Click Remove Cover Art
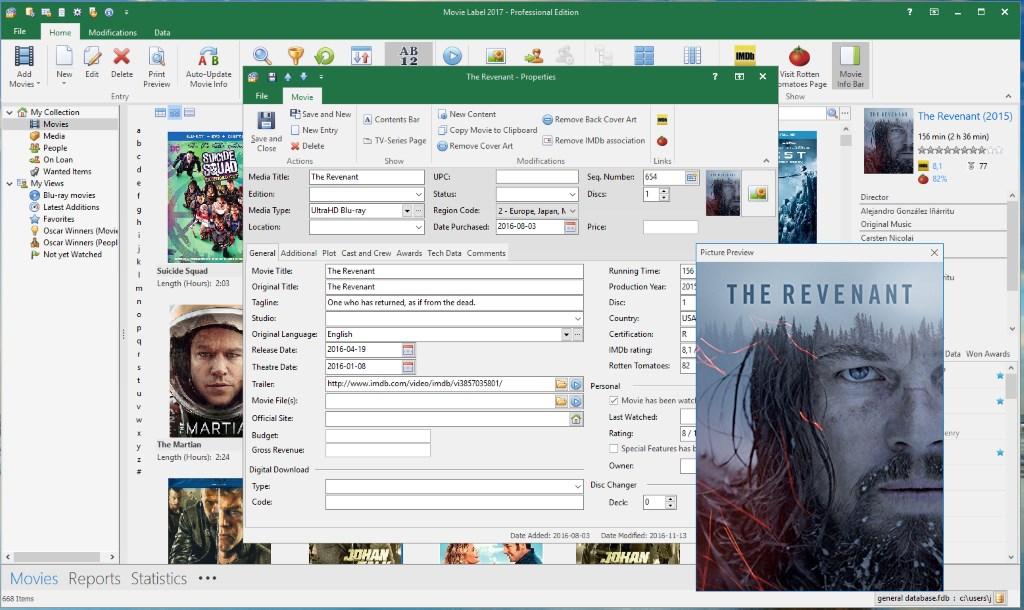 pos(475,146)
